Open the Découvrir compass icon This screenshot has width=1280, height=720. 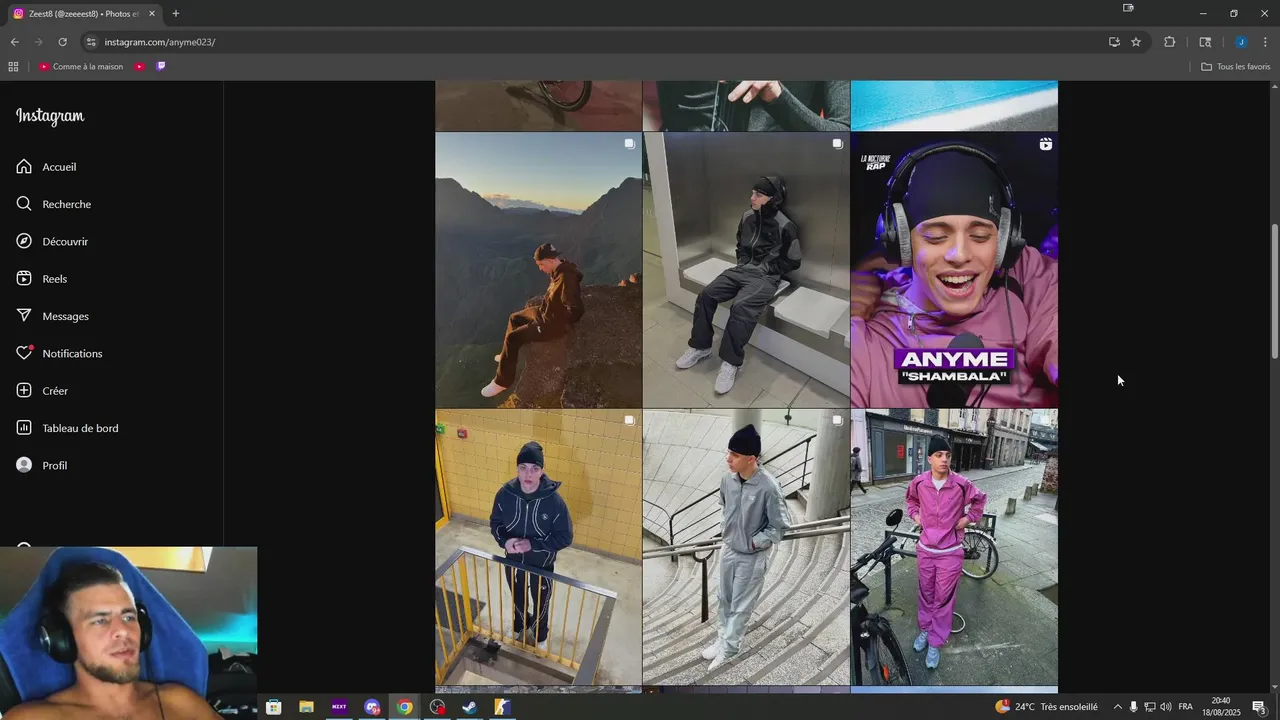click(24, 241)
